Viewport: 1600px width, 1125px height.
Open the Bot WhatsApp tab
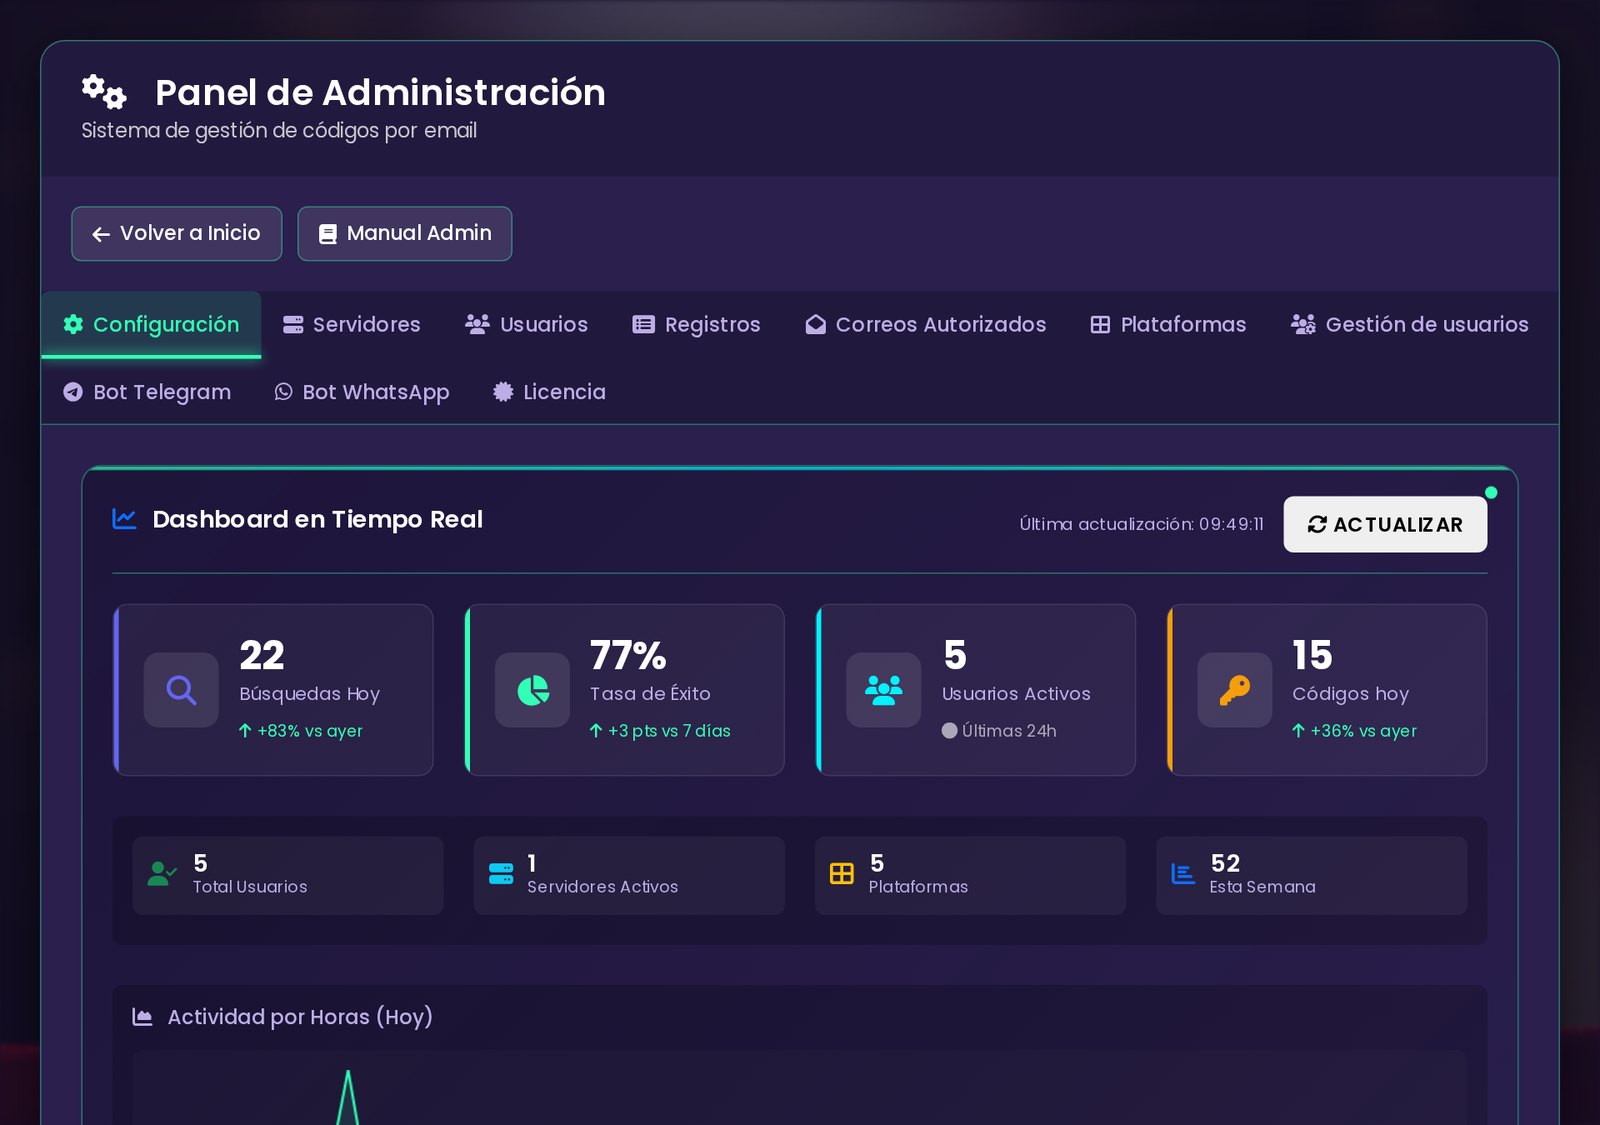coord(361,392)
